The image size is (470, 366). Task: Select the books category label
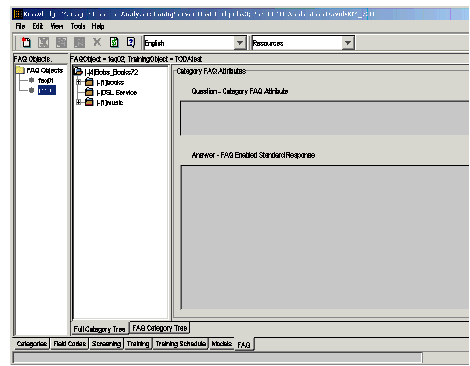pyautogui.click(x=110, y=82)
